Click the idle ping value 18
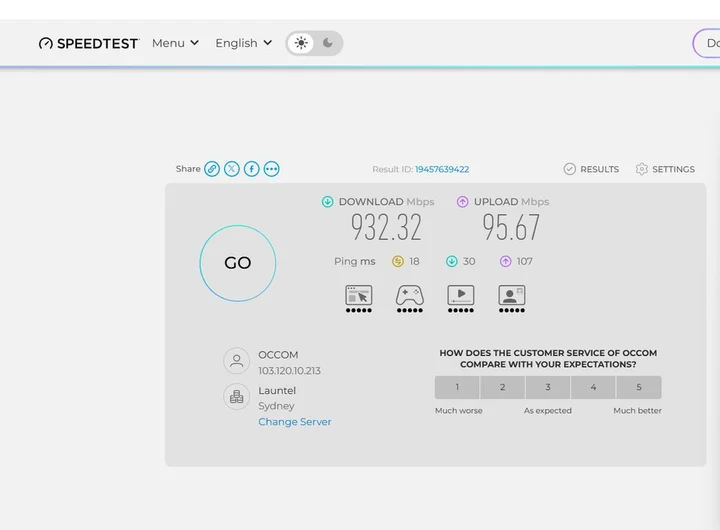 tap(414, 261)
